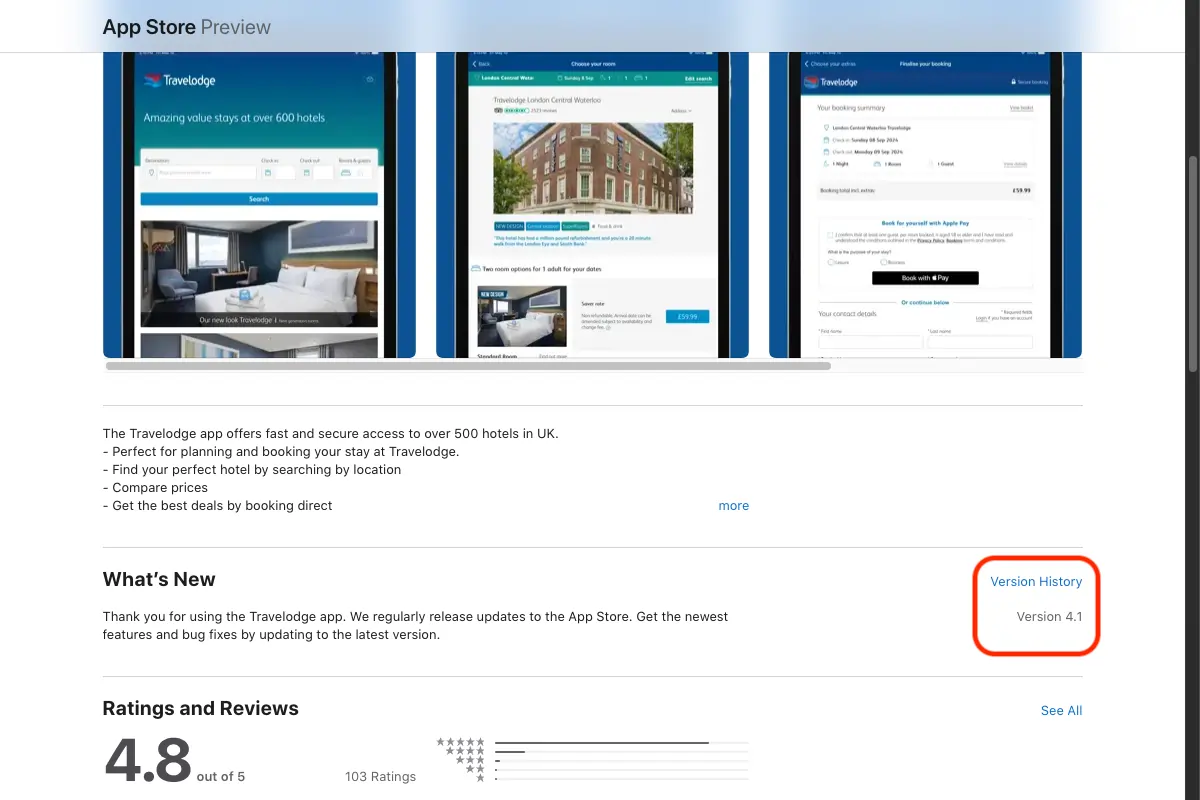Select the Leisure radio button

click(x=830, y=262)
